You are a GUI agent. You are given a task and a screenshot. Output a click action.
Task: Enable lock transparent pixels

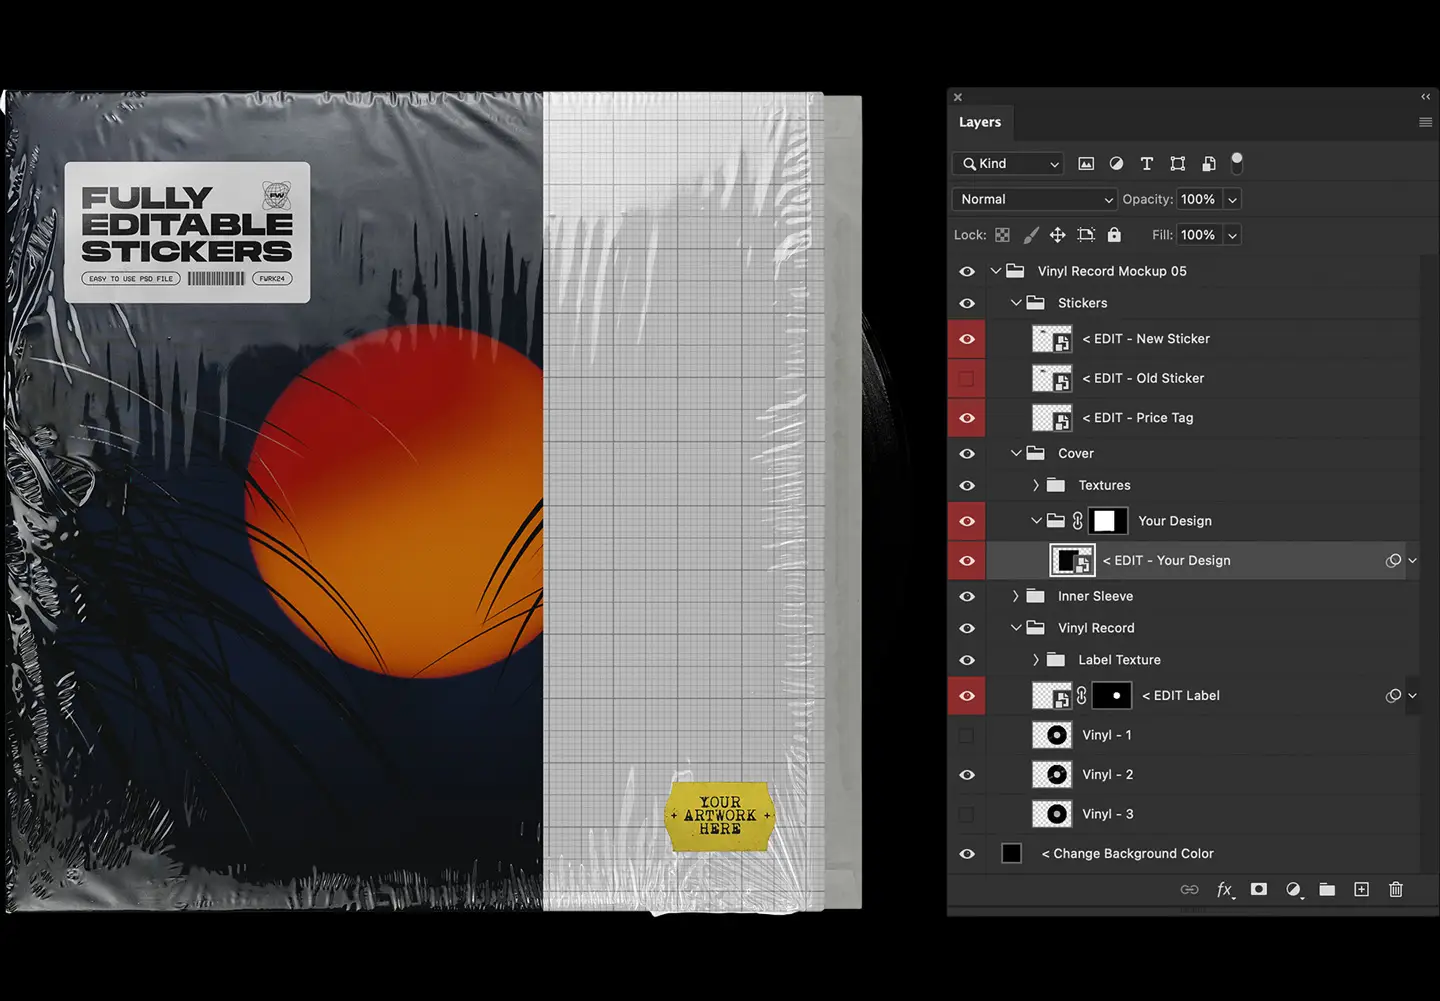click(x=1002, y=234)
